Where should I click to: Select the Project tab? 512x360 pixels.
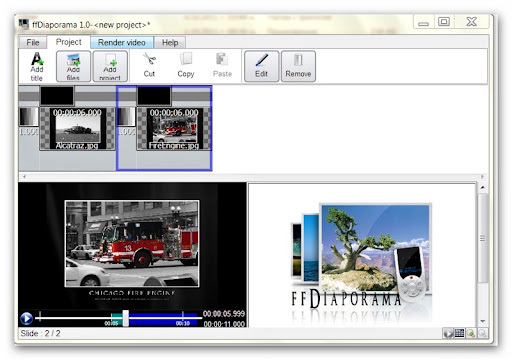(x=68, y=42)
